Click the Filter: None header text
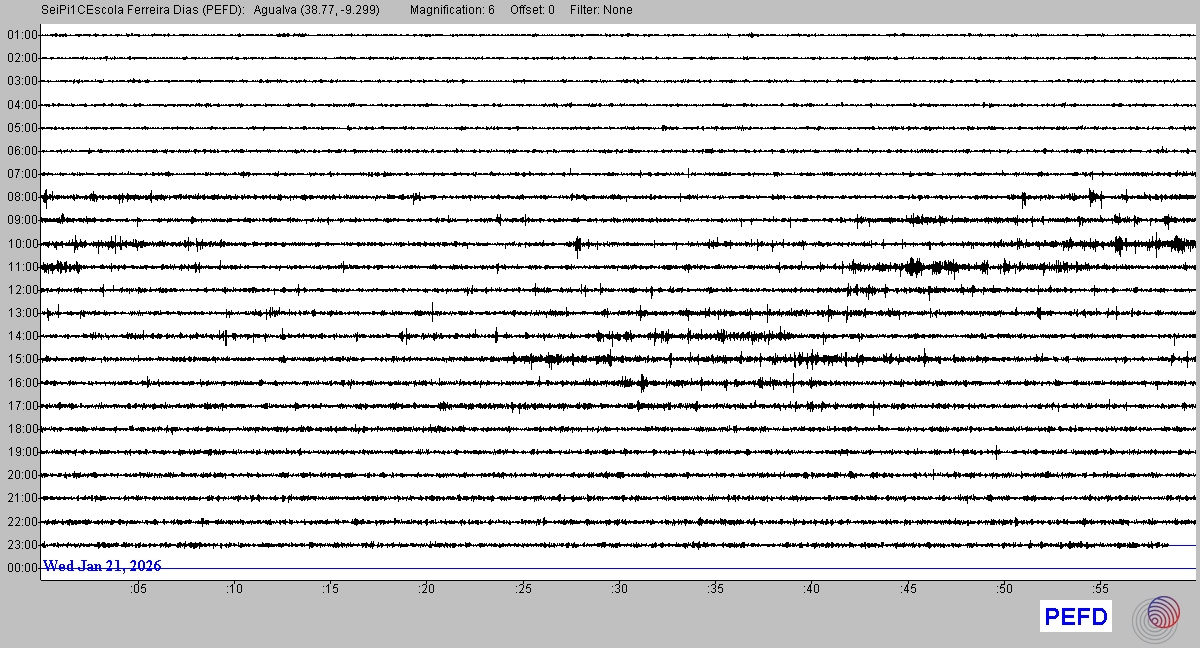This screenshot has height=648, width=1200. pyautogui.click(x=601, y=10)
